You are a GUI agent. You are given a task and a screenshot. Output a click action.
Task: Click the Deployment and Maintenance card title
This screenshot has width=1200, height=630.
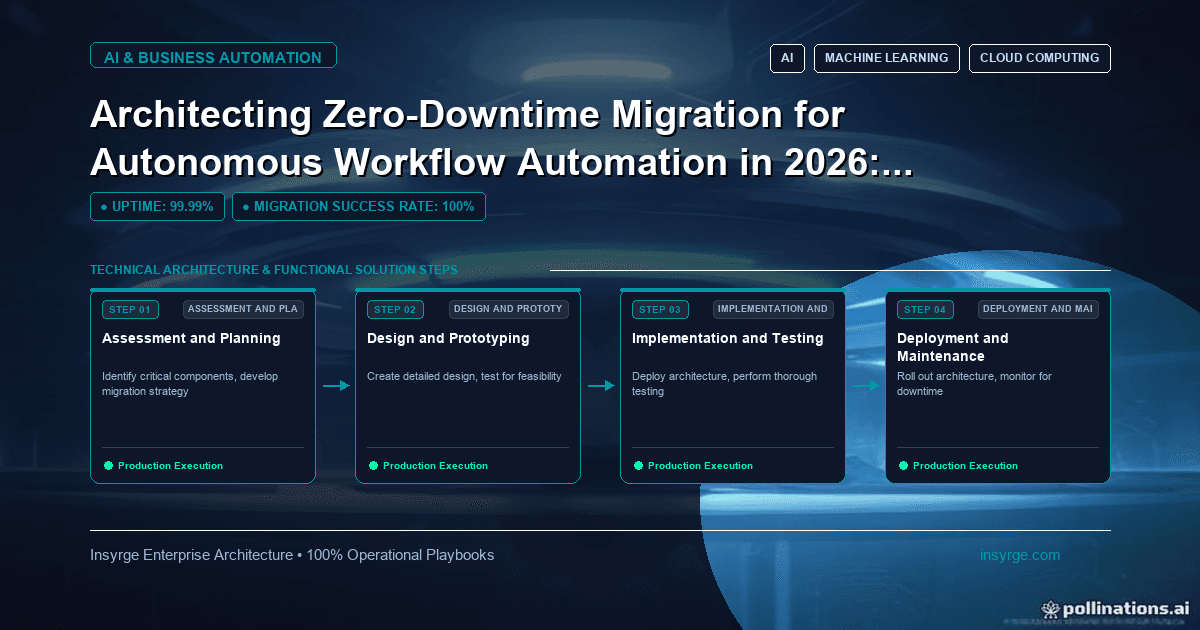click(x=953, y=347)
